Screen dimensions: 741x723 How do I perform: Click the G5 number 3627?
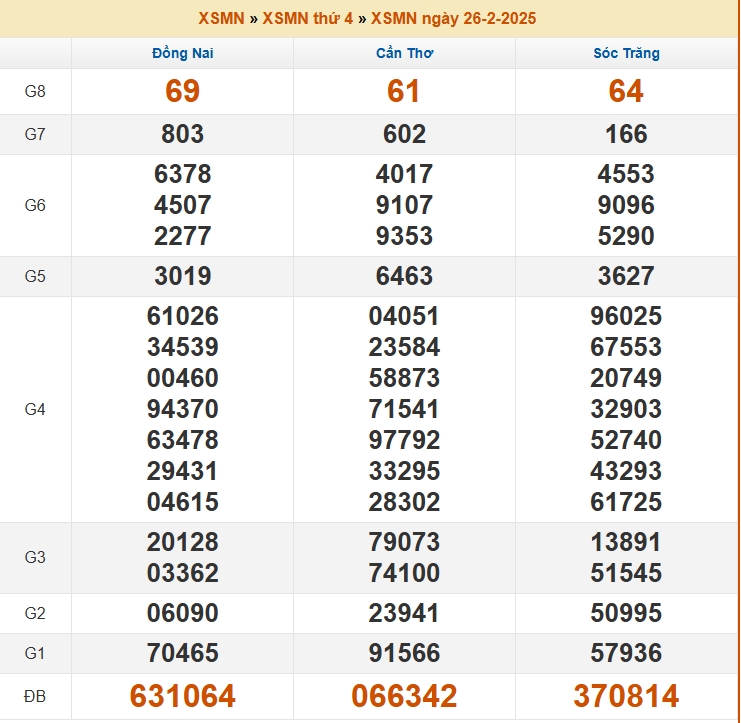(626, 276)
